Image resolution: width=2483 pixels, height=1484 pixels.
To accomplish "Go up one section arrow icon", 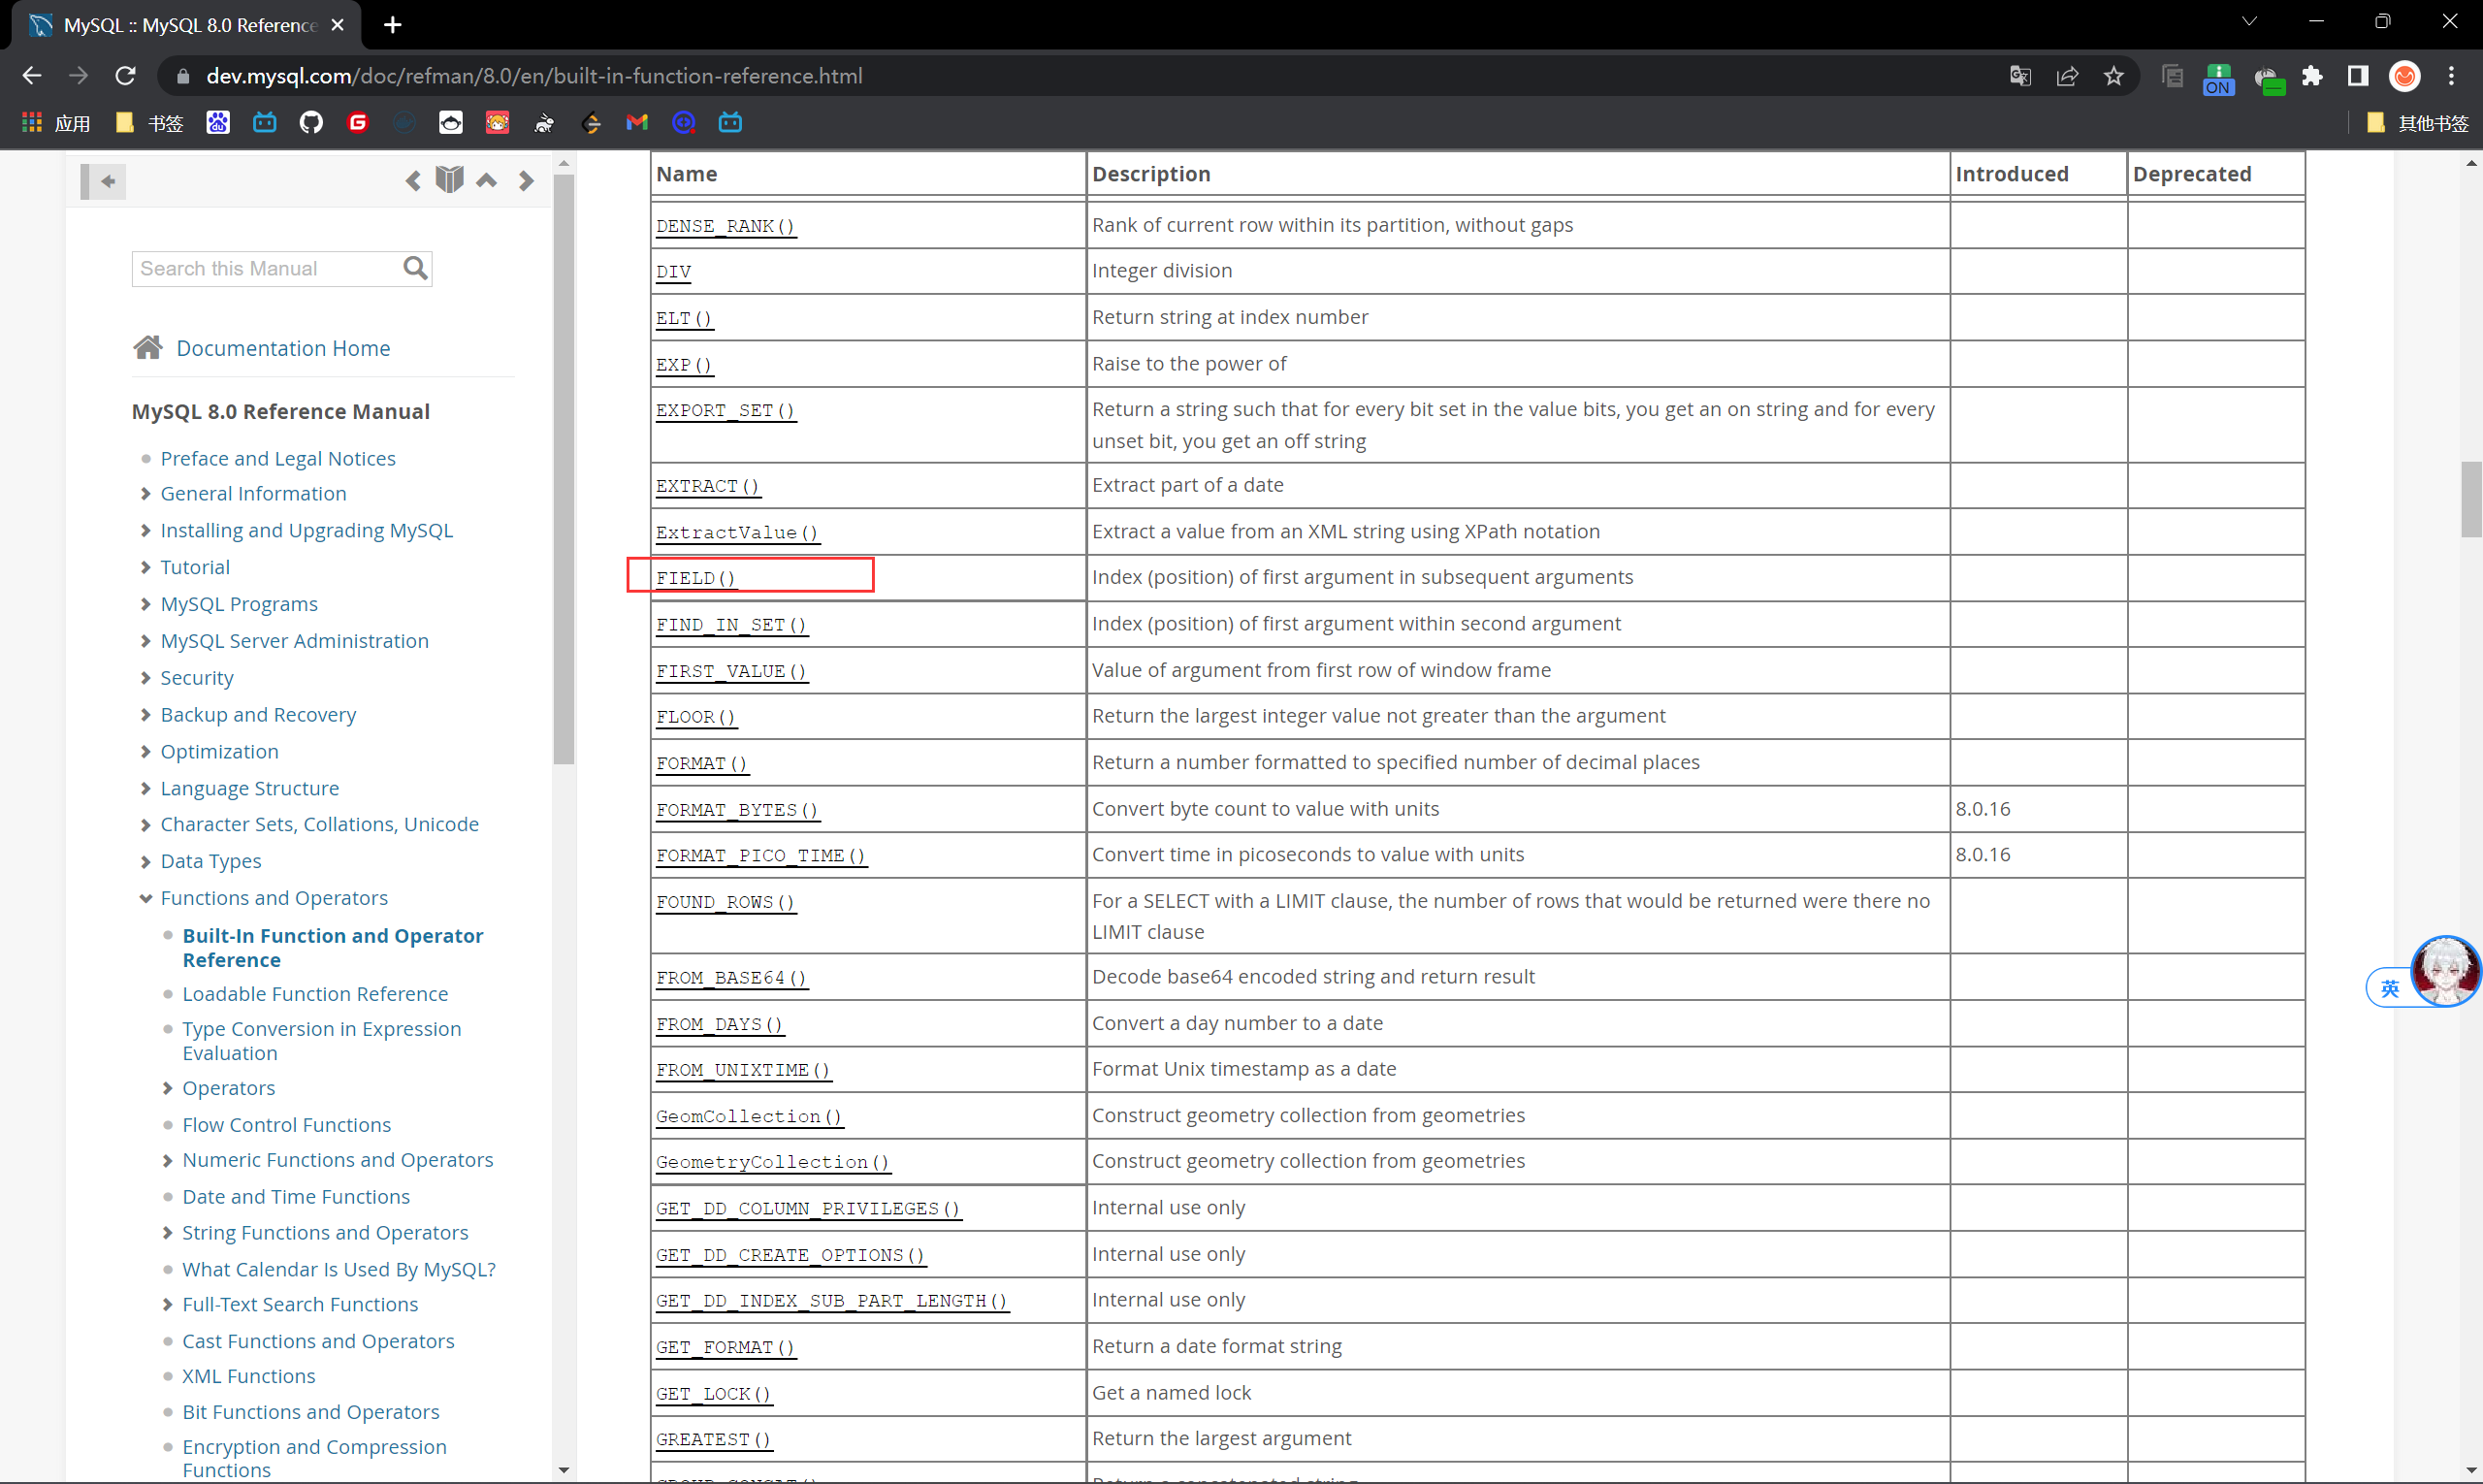I will pos(486,181).
